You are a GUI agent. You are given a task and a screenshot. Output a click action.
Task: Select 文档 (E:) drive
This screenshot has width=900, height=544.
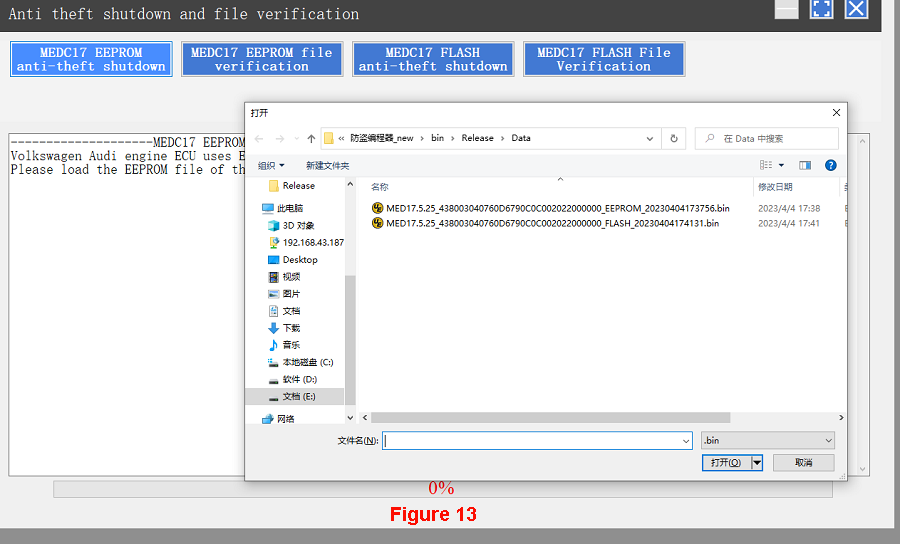[x=292, y=397]
